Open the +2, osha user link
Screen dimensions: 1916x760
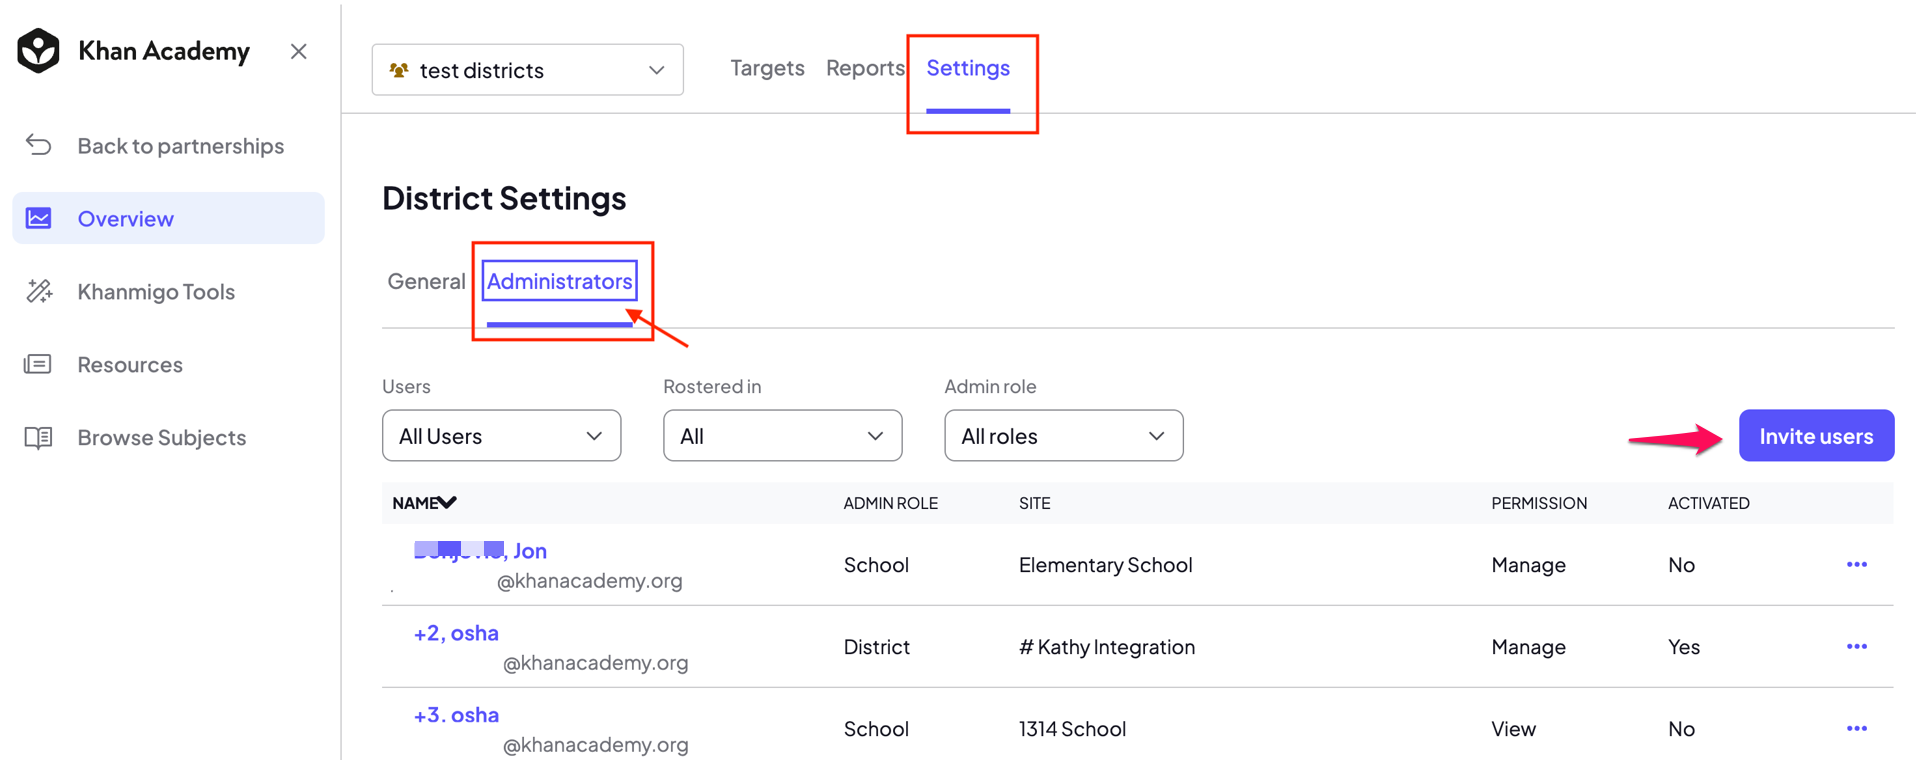click(456, 633)
